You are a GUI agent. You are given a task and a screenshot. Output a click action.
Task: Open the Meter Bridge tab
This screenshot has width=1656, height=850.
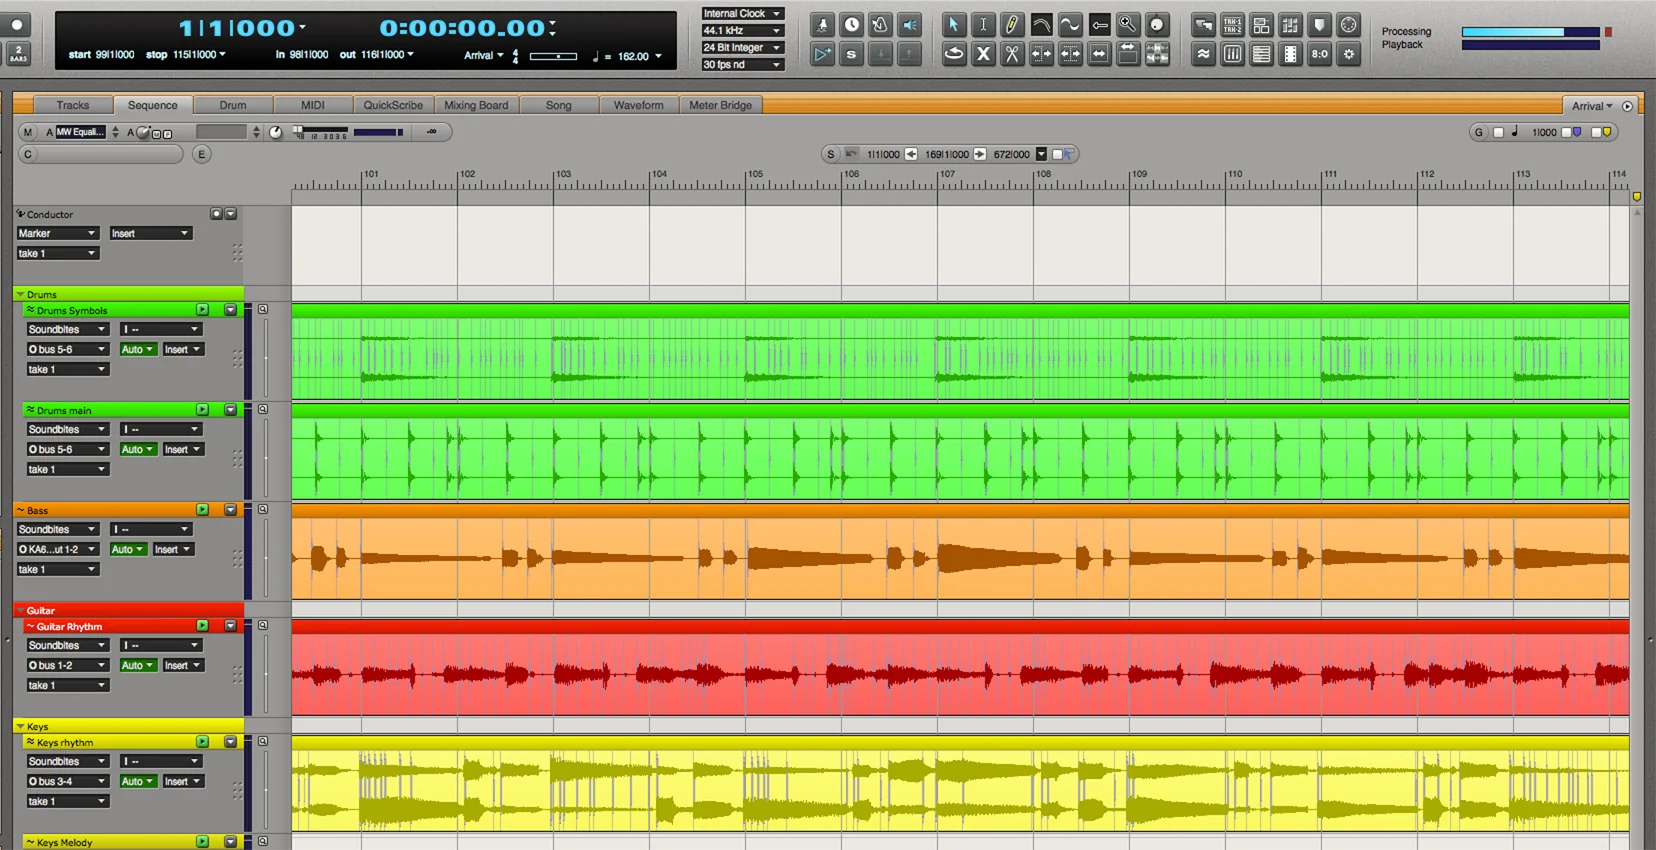720,105
